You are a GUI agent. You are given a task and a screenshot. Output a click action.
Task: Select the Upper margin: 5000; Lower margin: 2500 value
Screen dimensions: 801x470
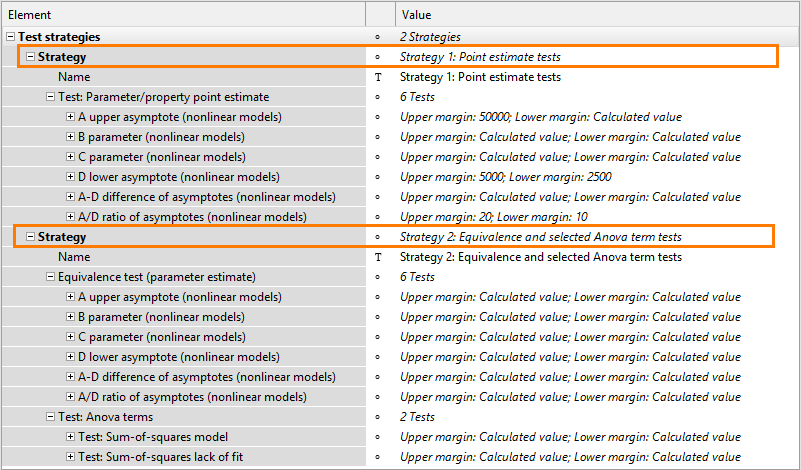506,177
